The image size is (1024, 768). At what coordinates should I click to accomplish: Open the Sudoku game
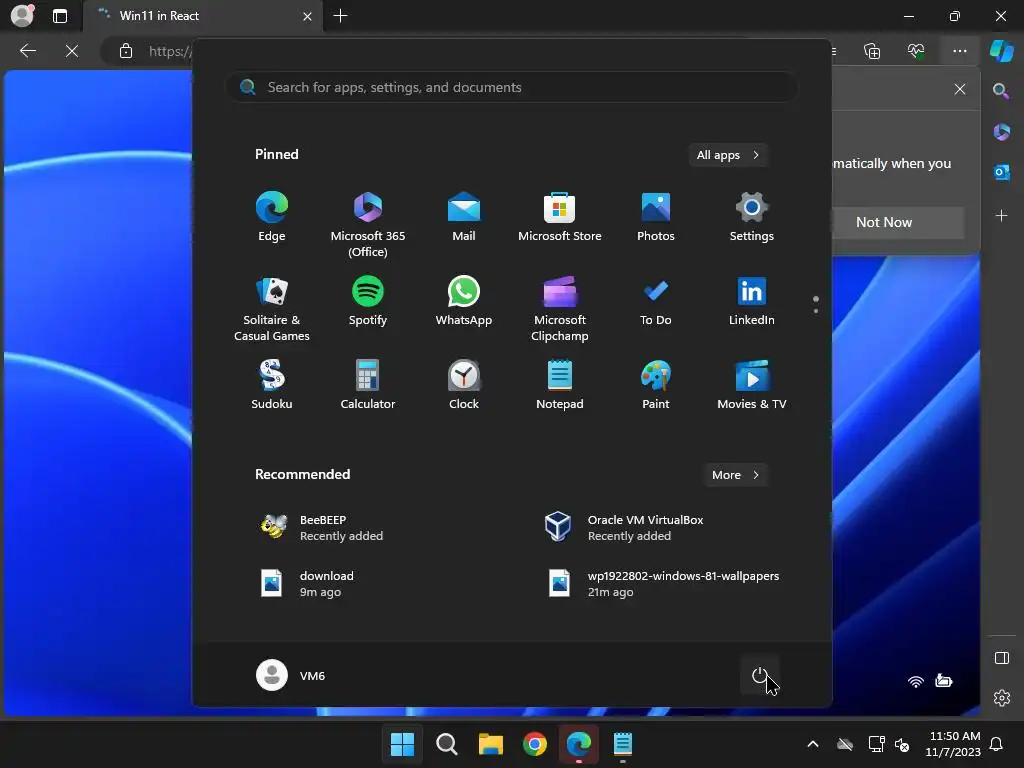click(x=272, y=385)
